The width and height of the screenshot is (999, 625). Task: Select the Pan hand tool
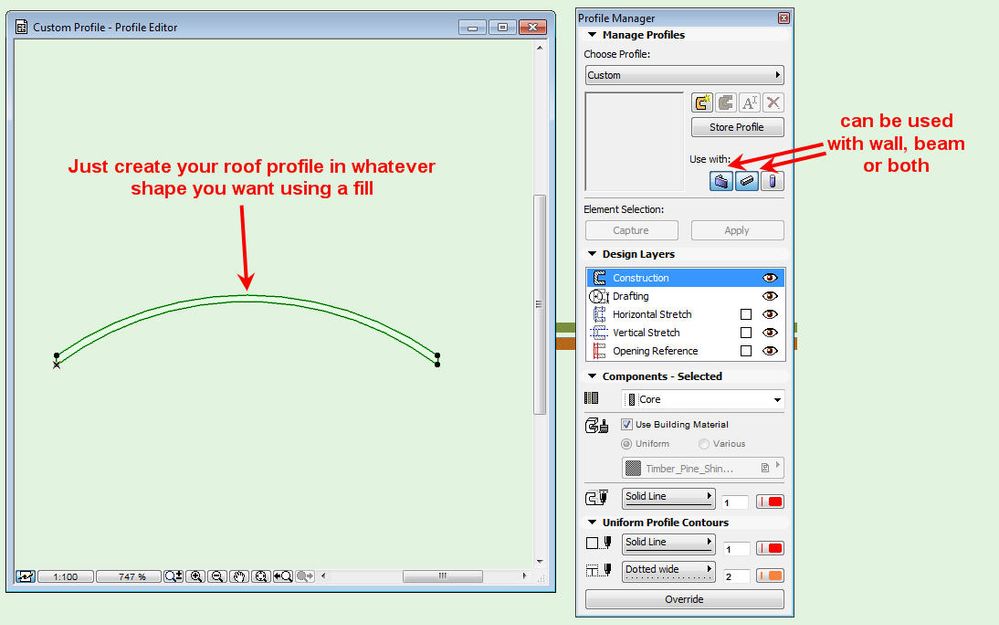[x=239, y=577]
